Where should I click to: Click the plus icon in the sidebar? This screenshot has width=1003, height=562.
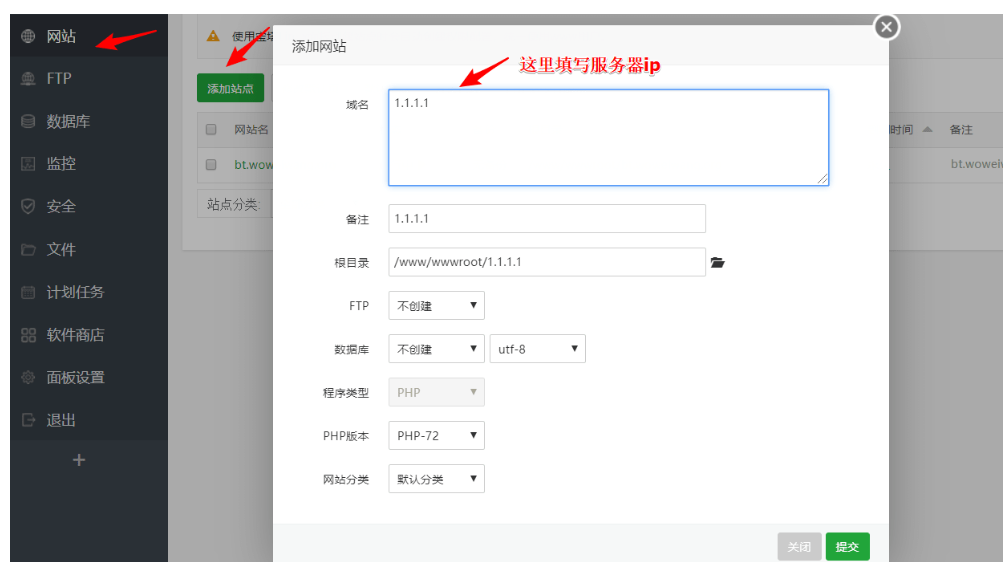click(x=80, y=460)
